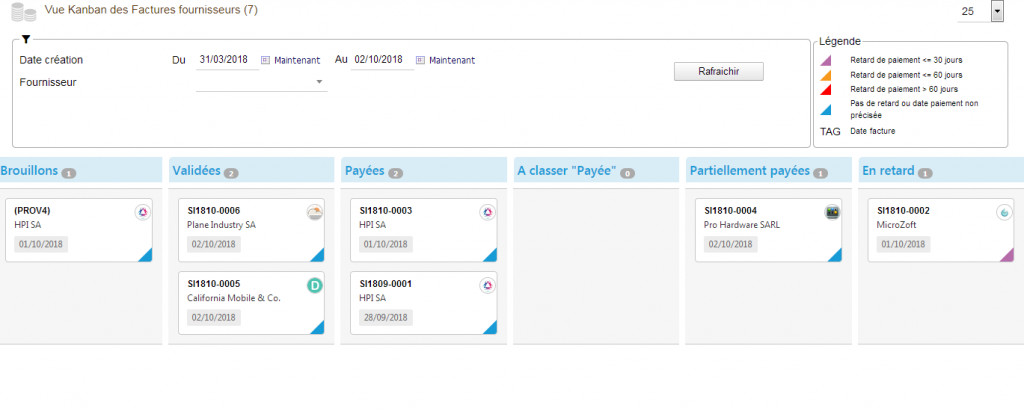Click Plane Industry SA logo on SI1810-0006
The image size is (1024, 411).
(x=315, y=212)
